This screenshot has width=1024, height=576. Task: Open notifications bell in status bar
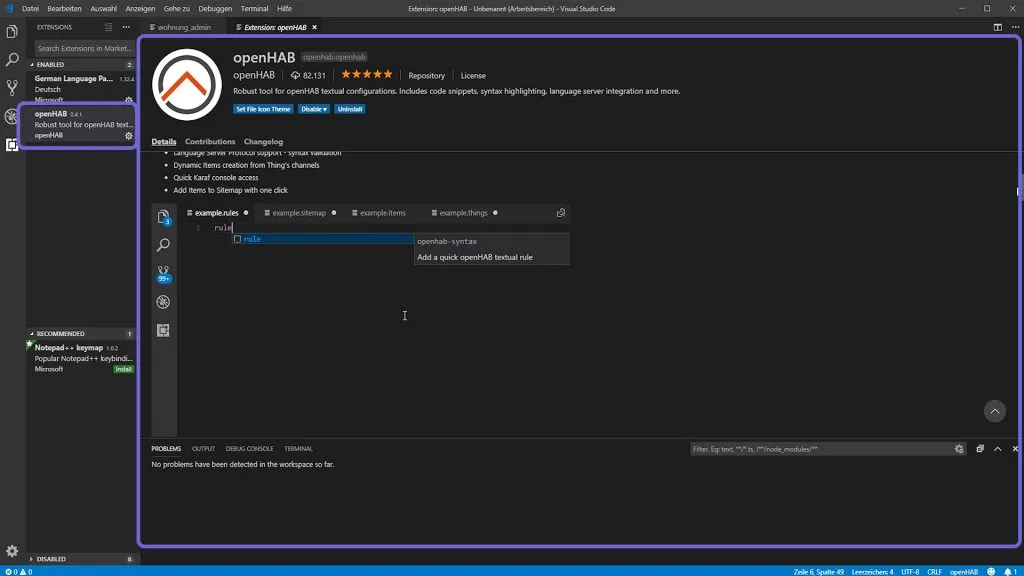click(x=1010, y=571)
